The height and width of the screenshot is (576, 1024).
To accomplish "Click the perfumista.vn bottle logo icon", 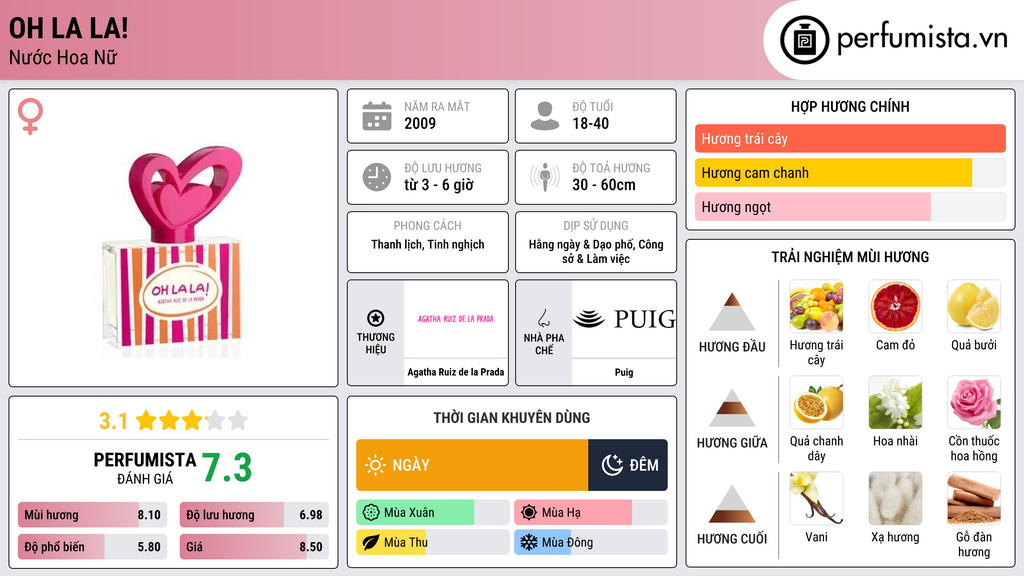I will tap(804, 40).
